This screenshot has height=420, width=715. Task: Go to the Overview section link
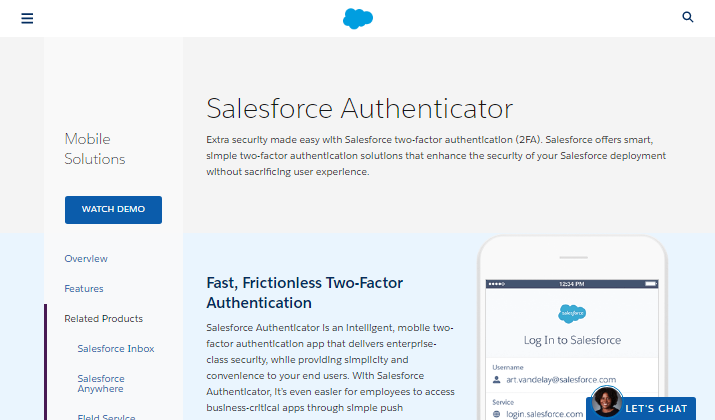[x=86, y=259]
